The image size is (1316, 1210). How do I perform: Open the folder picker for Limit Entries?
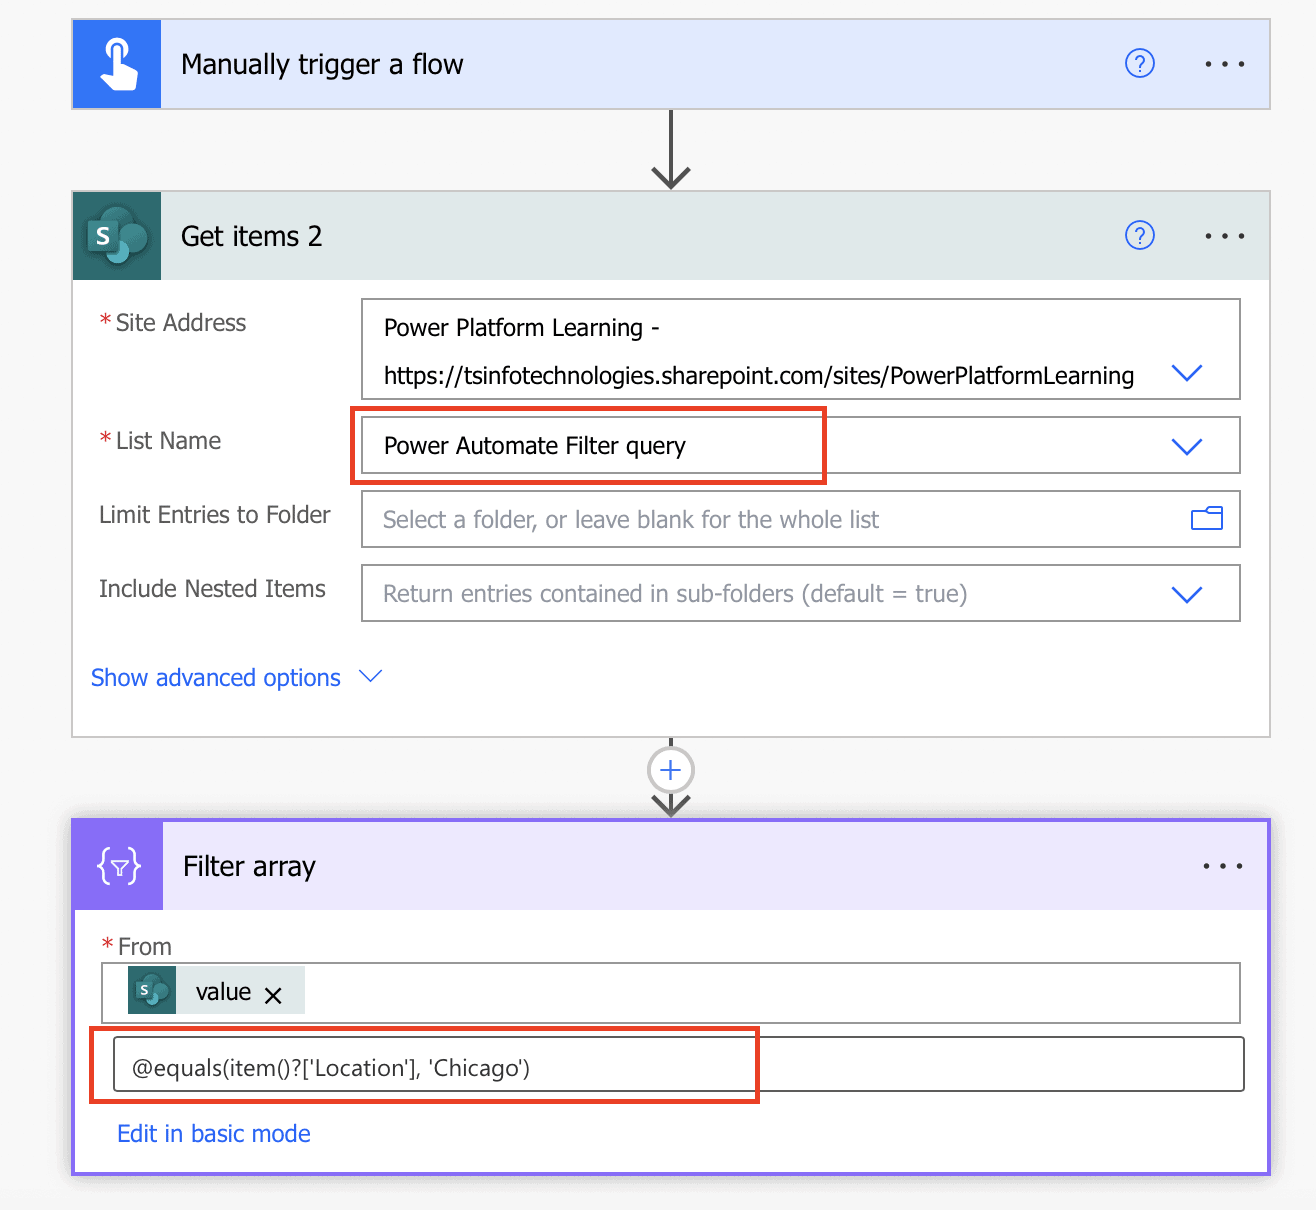tap(1207, 519)
